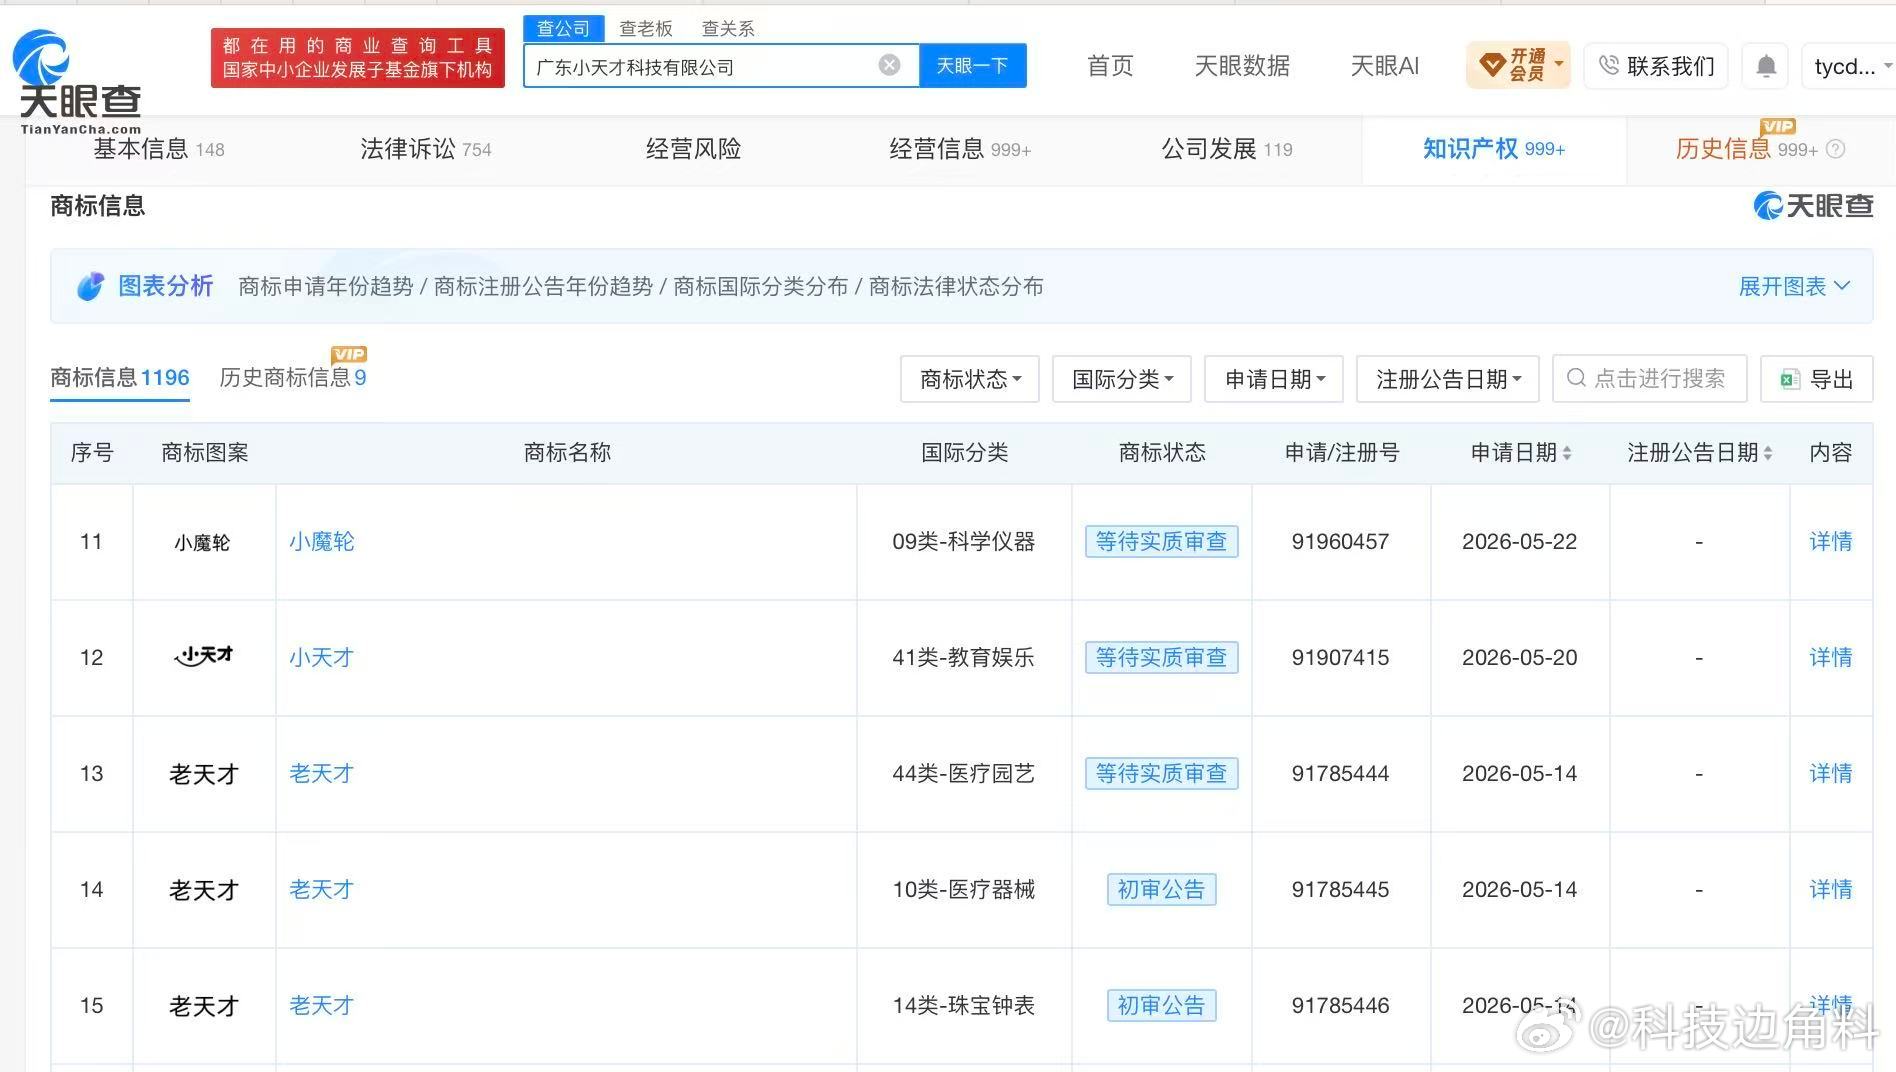Click 等待实质审查 status for 小魔轮

tap(1161, 541)
